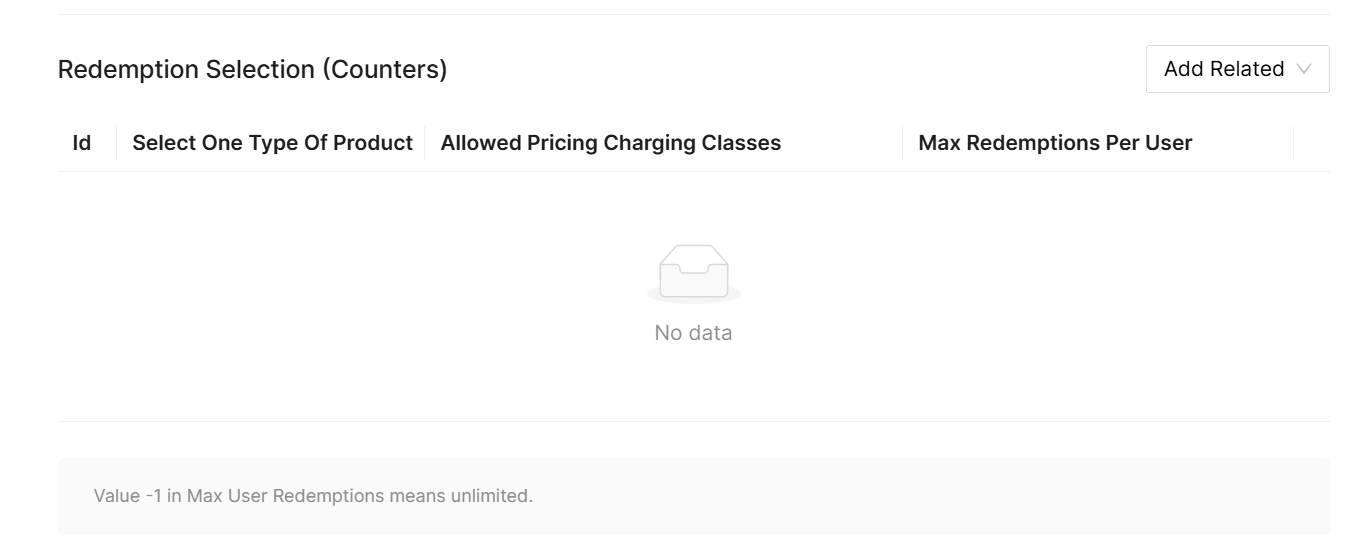This screenshot has height=559, width=1351.
Task: Click the Allowed Pricing Charging Classes header
Action: pos(610,143)
